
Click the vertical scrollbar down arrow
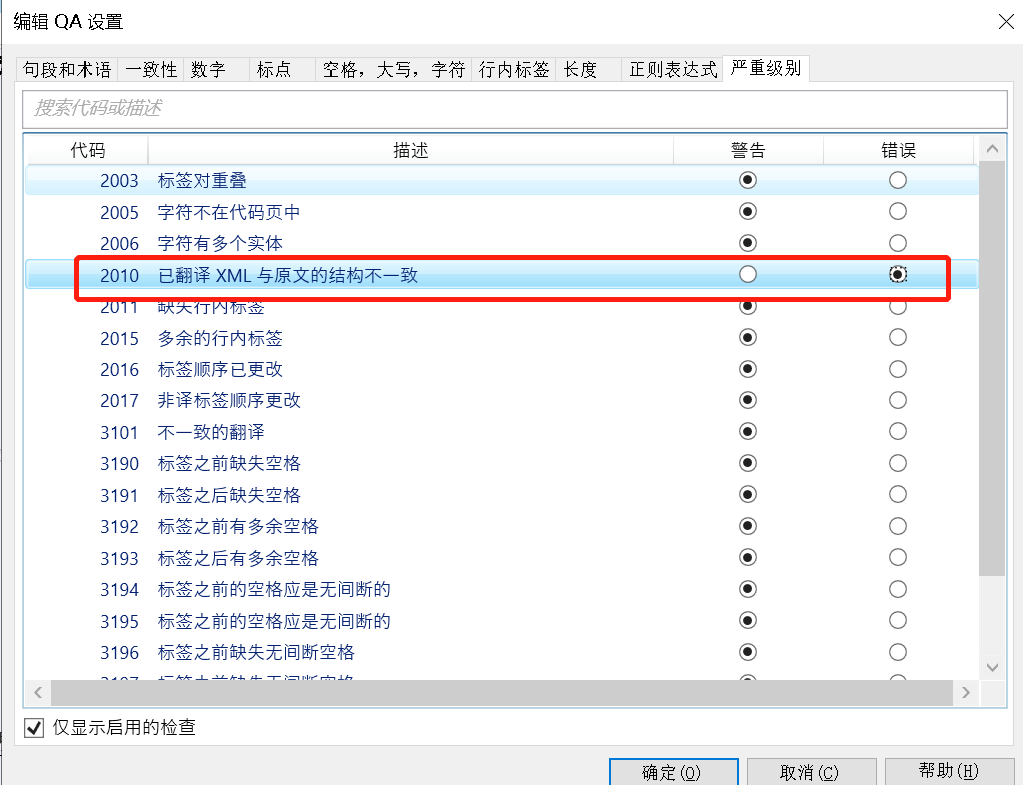click(x=992, y=667)
